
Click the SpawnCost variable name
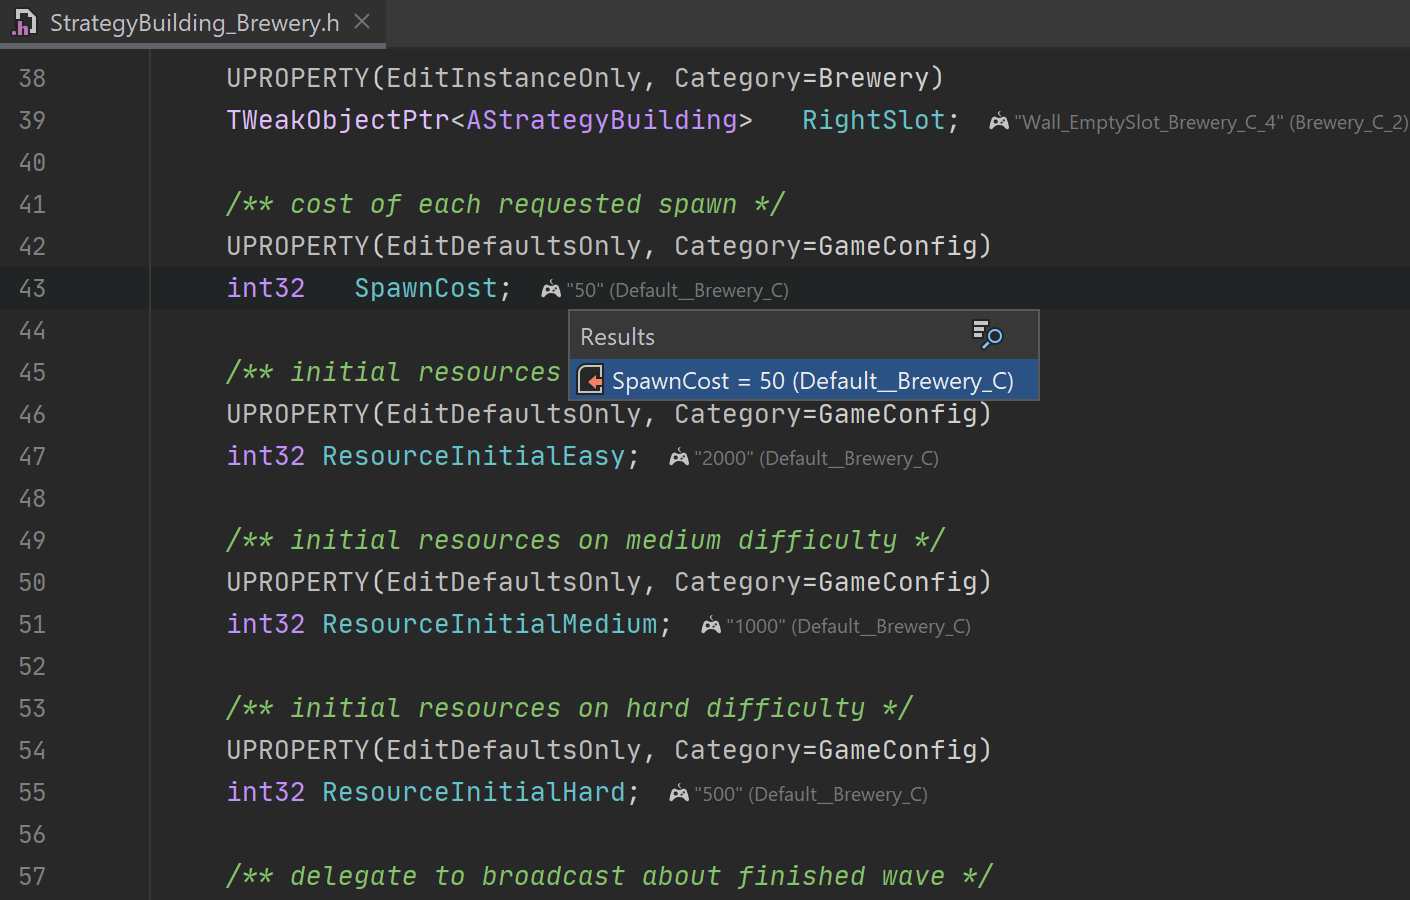point(426,288)
